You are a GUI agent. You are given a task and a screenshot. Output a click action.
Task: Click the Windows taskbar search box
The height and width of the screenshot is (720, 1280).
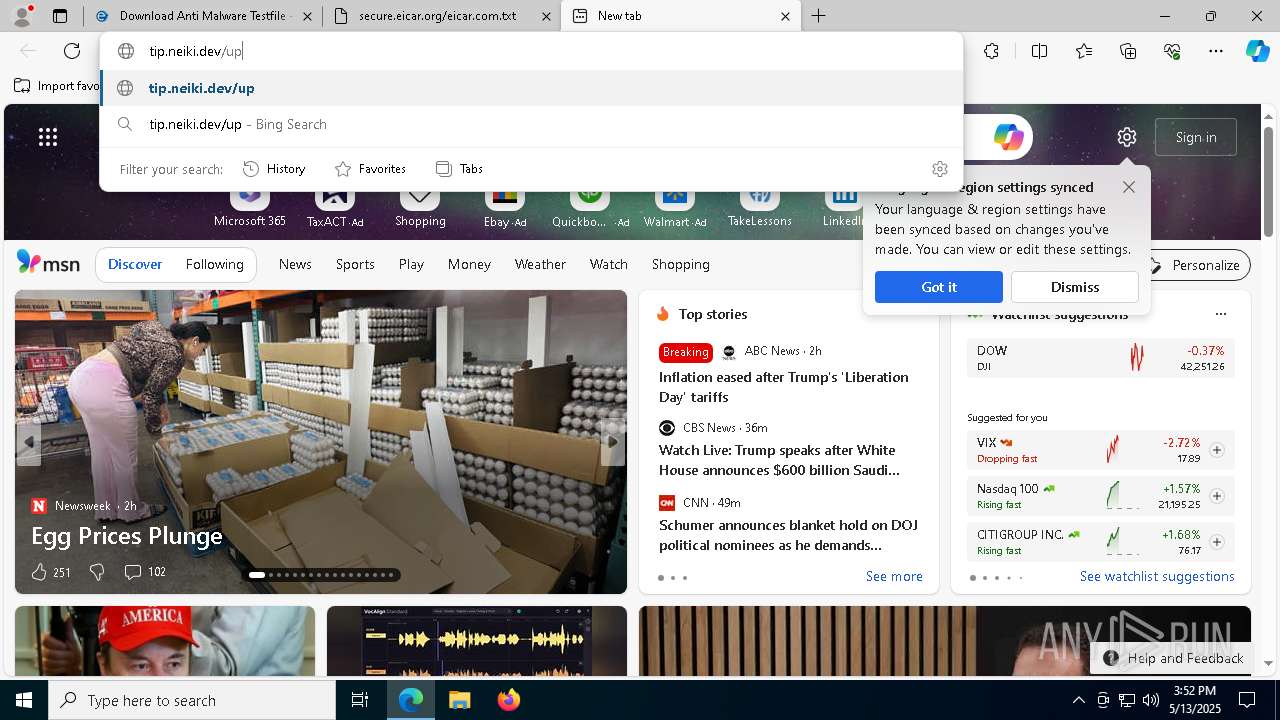coord(192,700)
